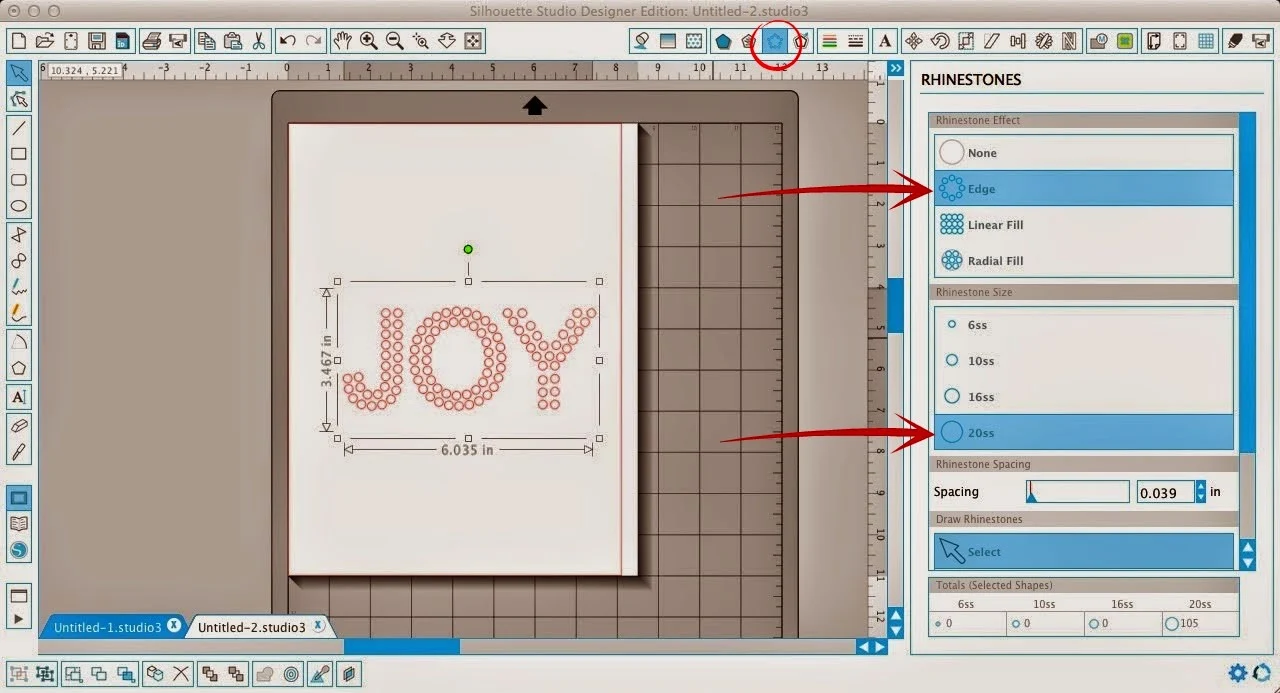Viewport: 1280px width, 693px height.
Task: Click the horizontal canvas scrollbar
Action: coord(402,647)
